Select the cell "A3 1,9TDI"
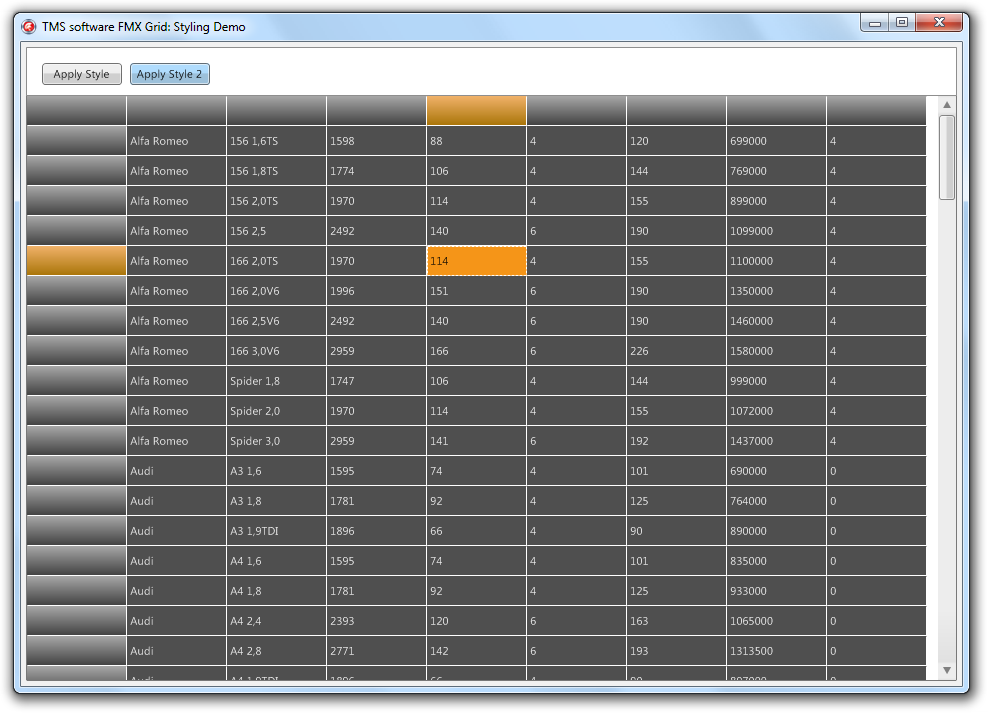This screenshot has width=988, height=713. (x=276, y=531)
